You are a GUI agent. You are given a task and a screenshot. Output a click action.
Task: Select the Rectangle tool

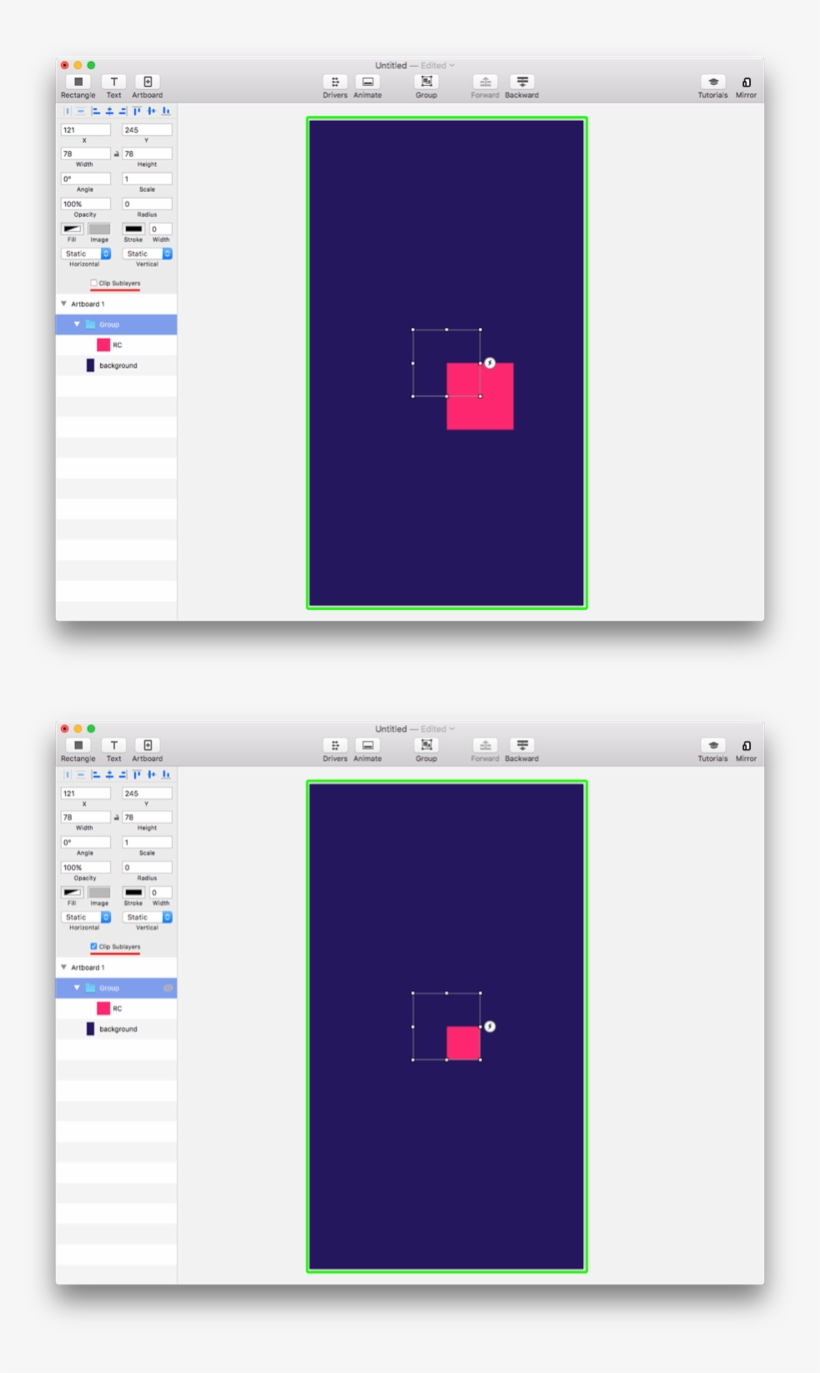click(78, 82)
